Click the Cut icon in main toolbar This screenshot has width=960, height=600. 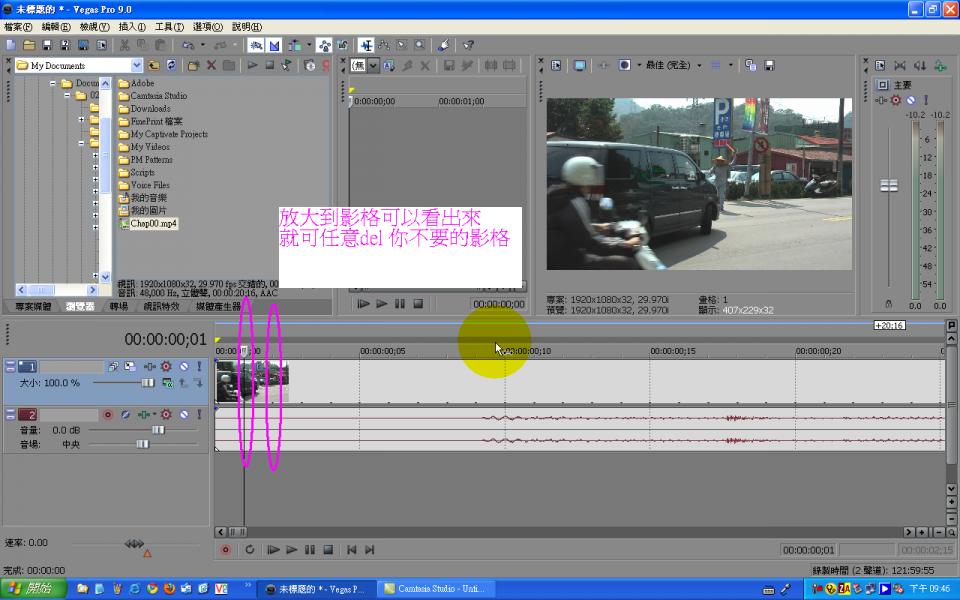point(124,45)
